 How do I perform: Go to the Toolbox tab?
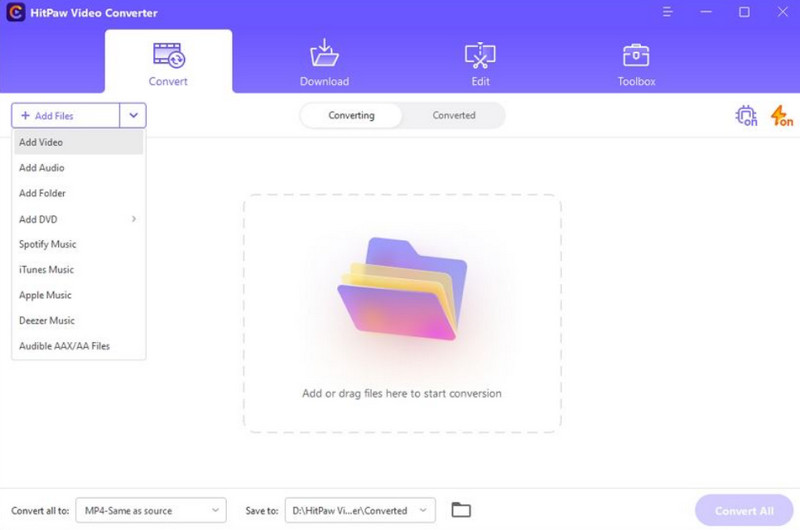point(636,63)
